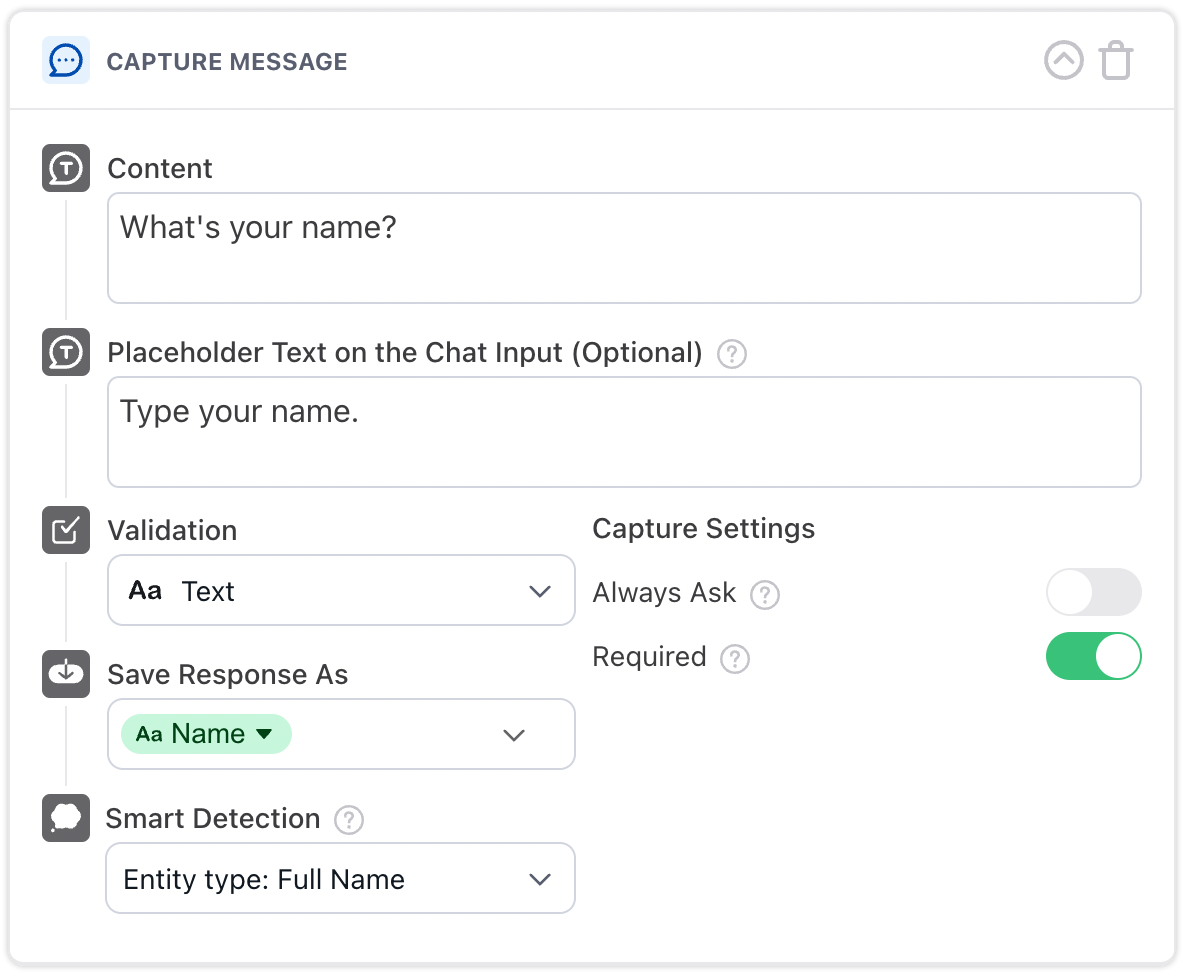Click the Capture Message chat bubble icon
The width and height of the screenshot is (1184, 972).
(x=66, y=61)
